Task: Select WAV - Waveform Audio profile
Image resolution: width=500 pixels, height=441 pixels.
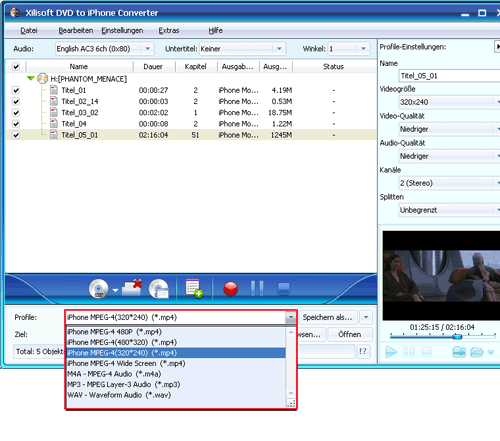Action: 176,395
